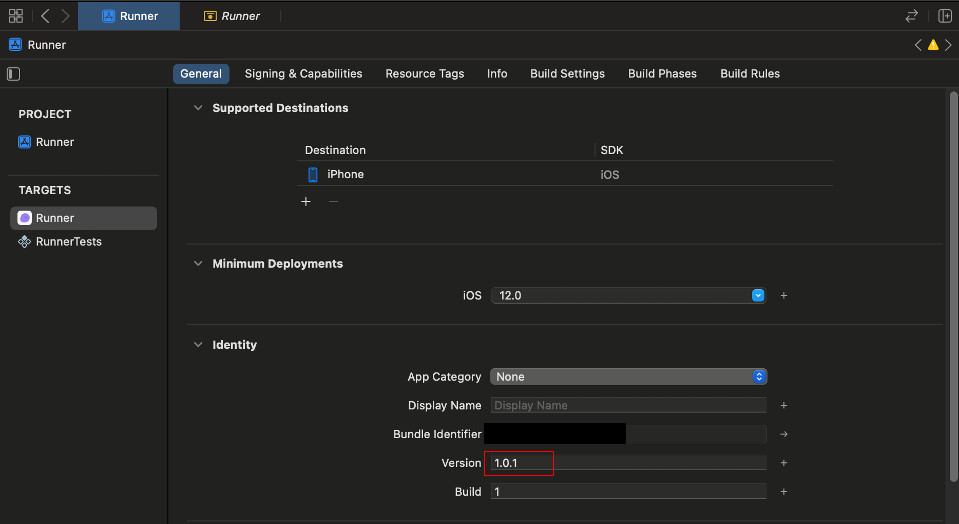Click the Build number field
This screenshot has height=524, width=959.
tap(628, 492)
